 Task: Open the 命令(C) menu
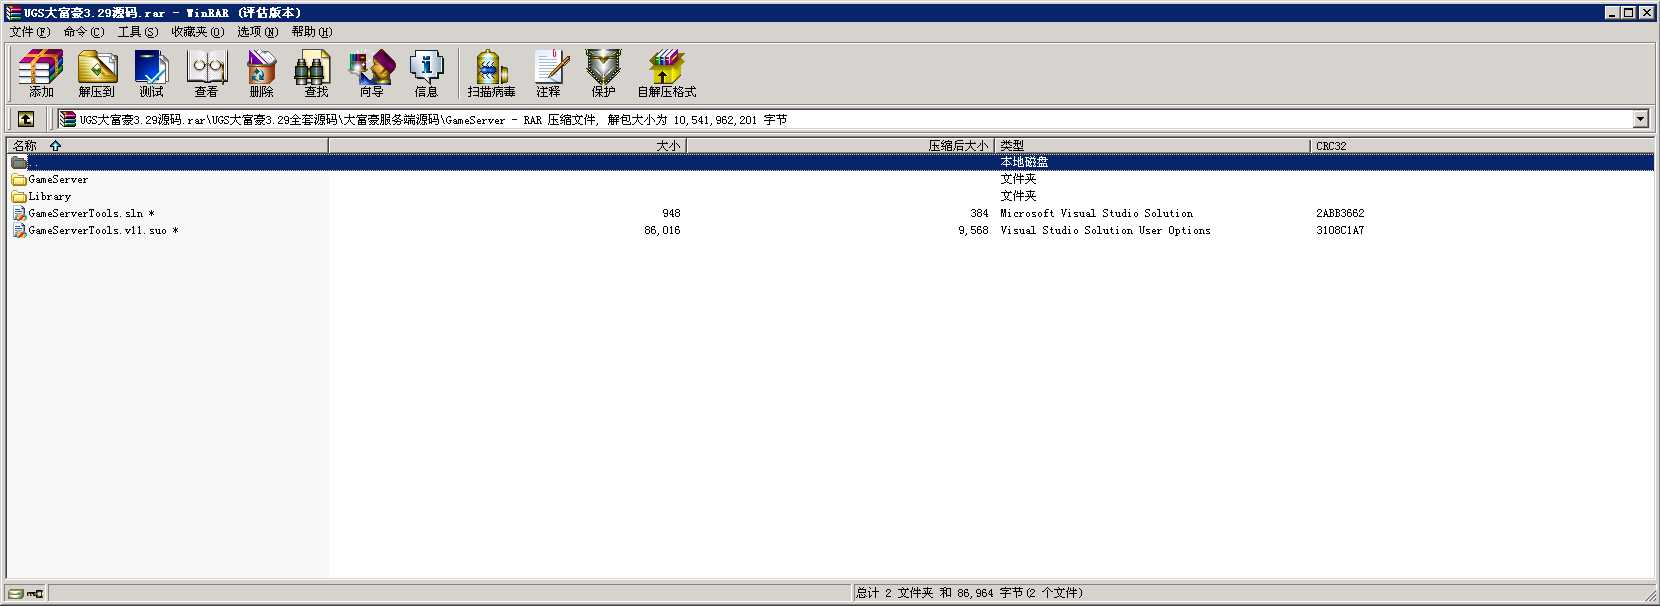(x=84, y=32)
